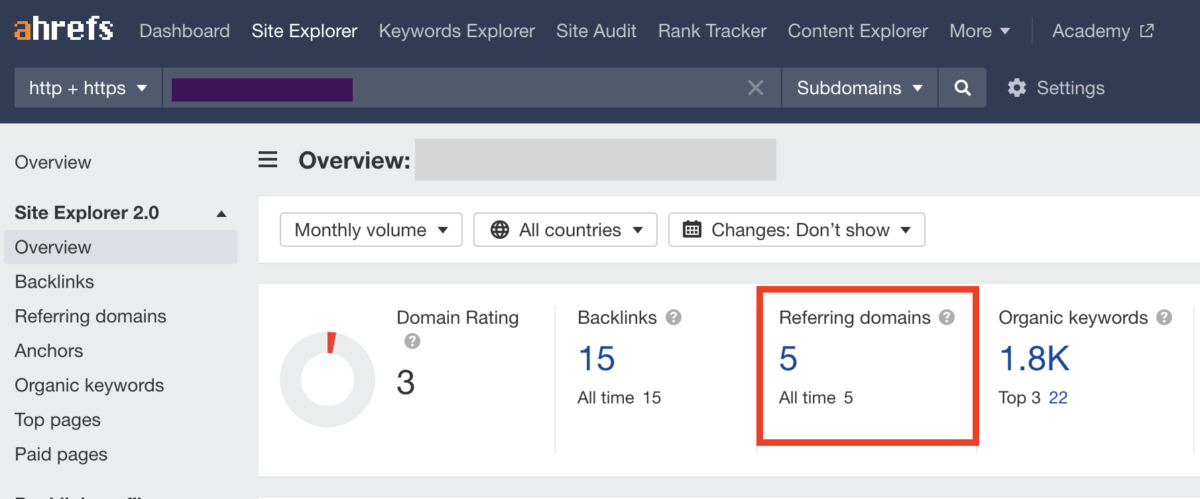Image resolution: width=1200 pixels, height=499 pixels.
Task: Click the top sidebar Overview link
Action: tap(53, 162)
